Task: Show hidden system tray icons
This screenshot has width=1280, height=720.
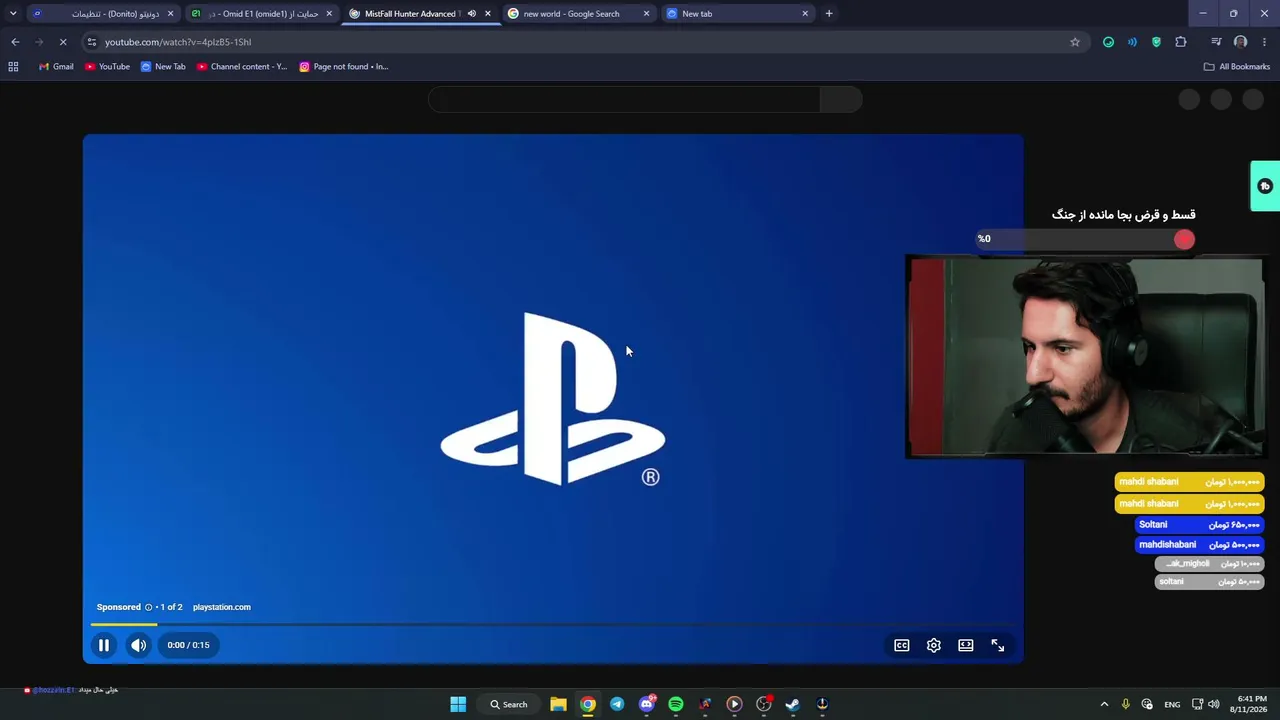Action: point(1104,704)
